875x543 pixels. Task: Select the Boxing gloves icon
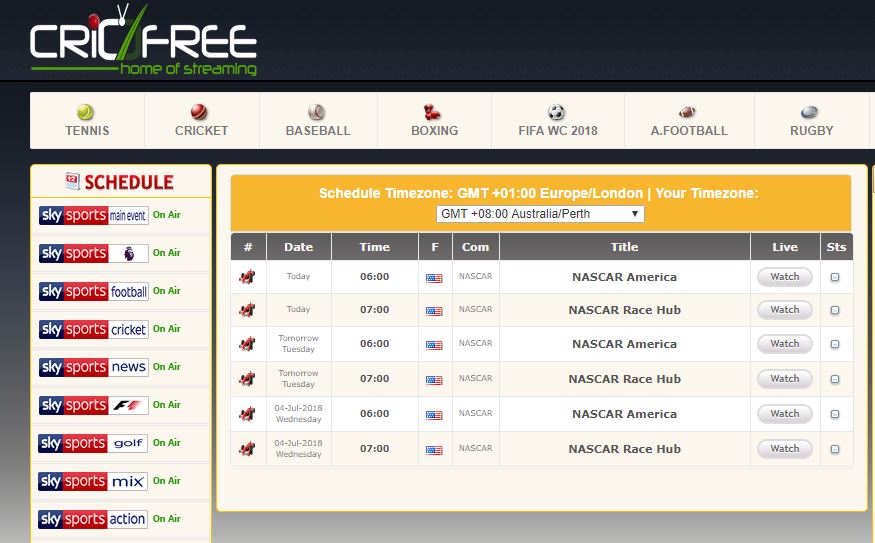pos(434,112)
